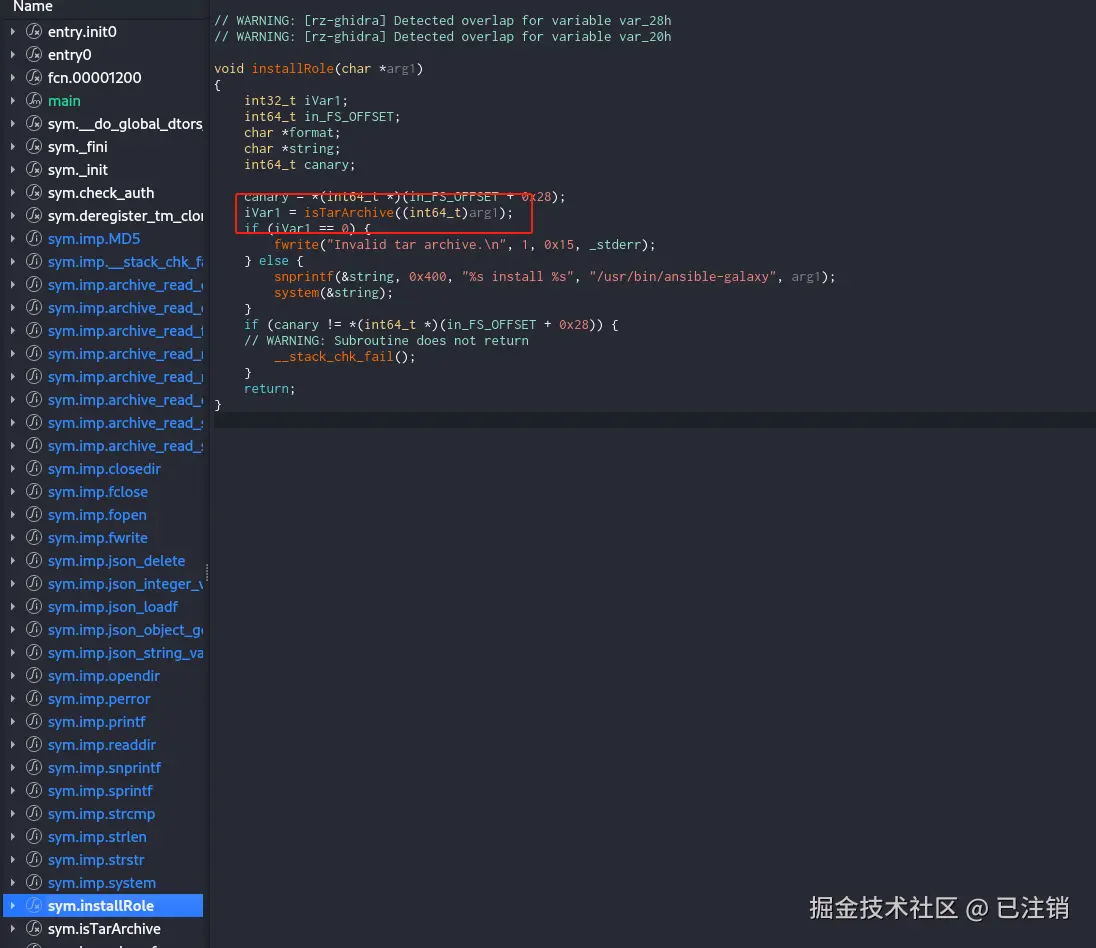The height and width of the screenshot is (948, 1096).
Task: Click the import icon beside sym.imp.opendir
Action: (x=34, y=676)
